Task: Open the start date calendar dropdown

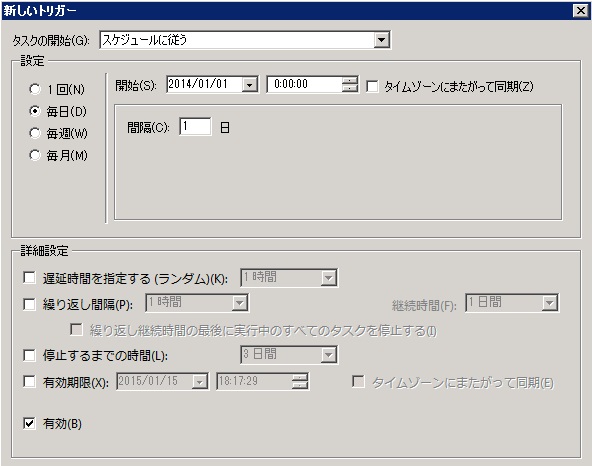Action: pos(250,85)
